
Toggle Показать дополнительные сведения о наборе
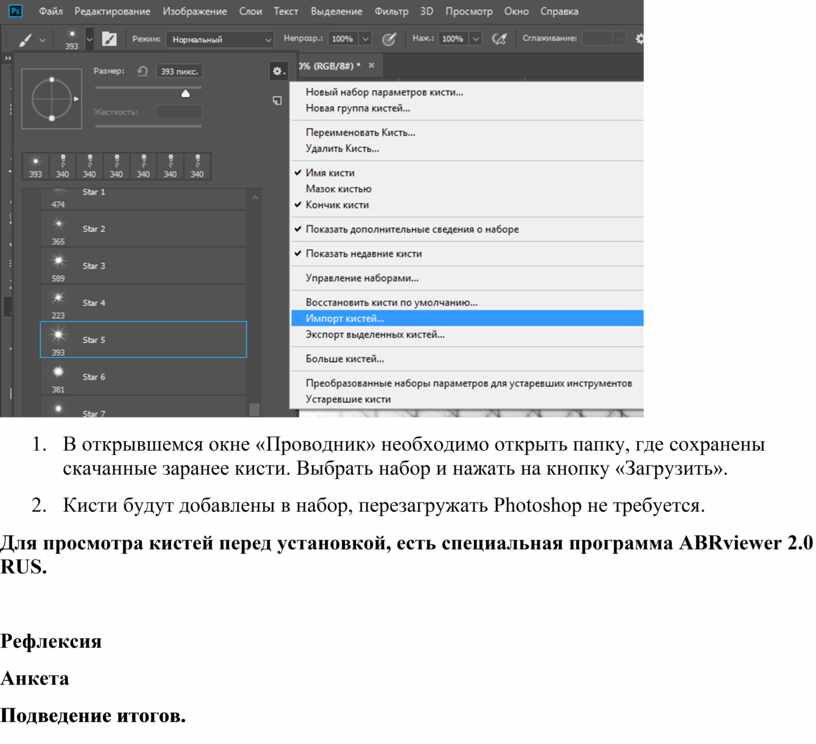[412, 229]
